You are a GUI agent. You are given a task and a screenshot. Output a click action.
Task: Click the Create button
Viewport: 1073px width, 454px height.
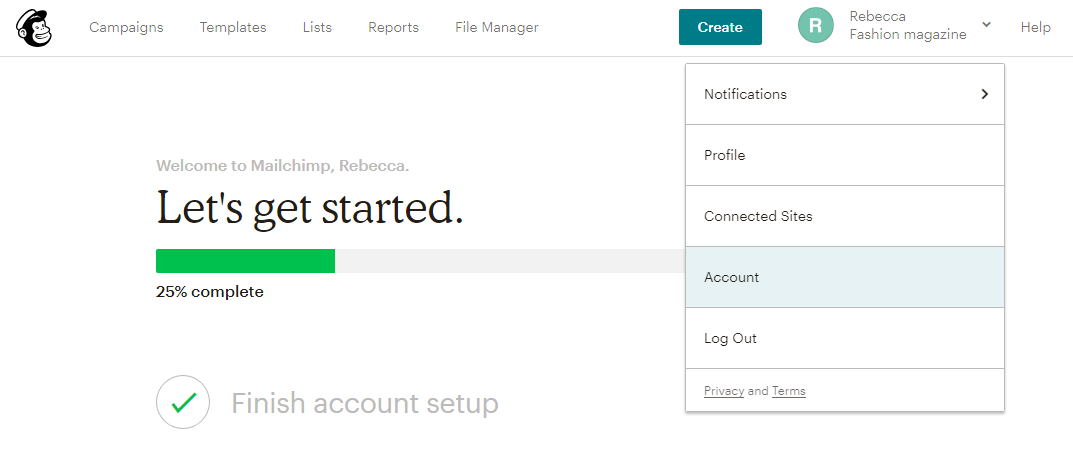coord(720,27)
